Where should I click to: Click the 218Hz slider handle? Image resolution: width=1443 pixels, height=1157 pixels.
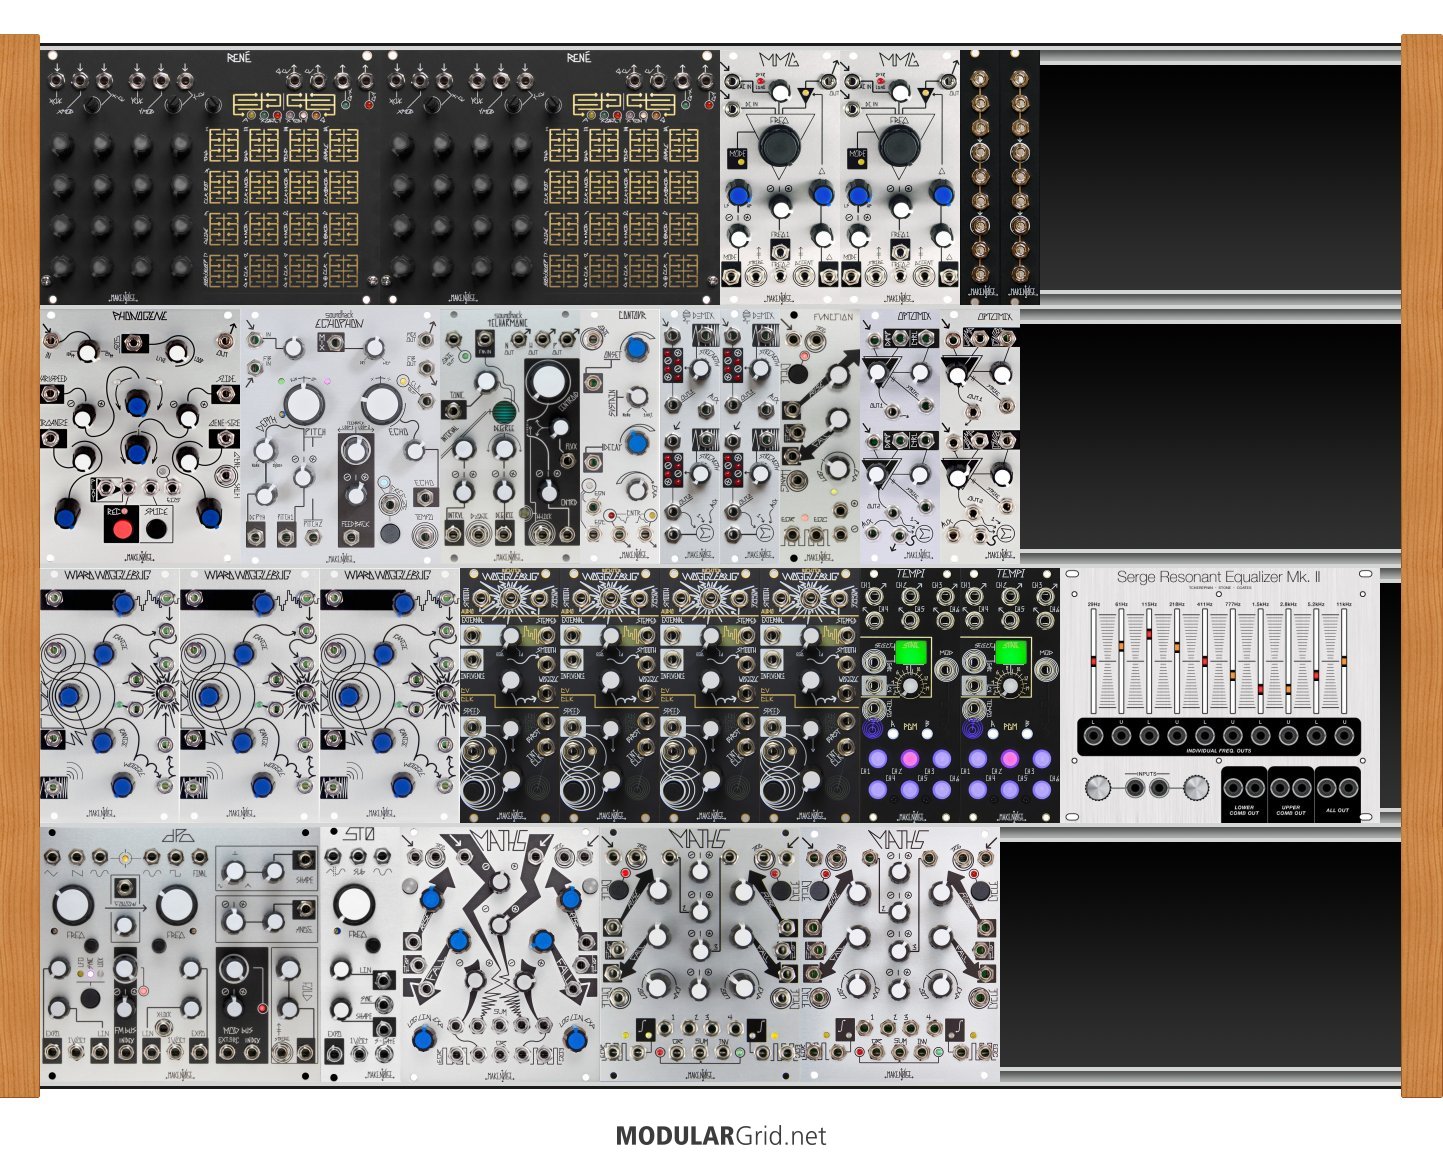(1177, 648)
